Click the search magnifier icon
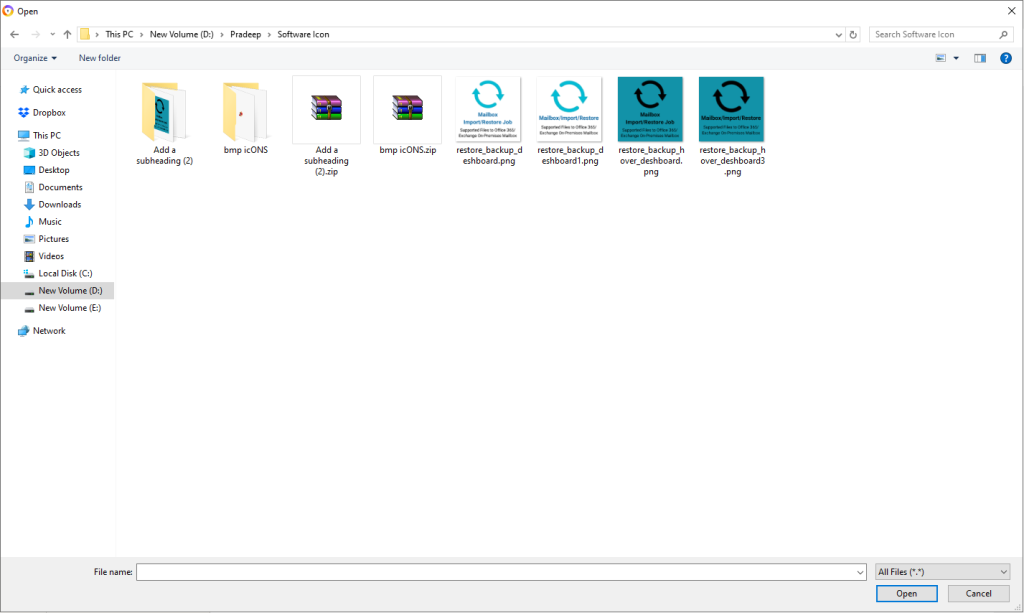This screenshot has height=613, width=1024. click(1004, 35)
